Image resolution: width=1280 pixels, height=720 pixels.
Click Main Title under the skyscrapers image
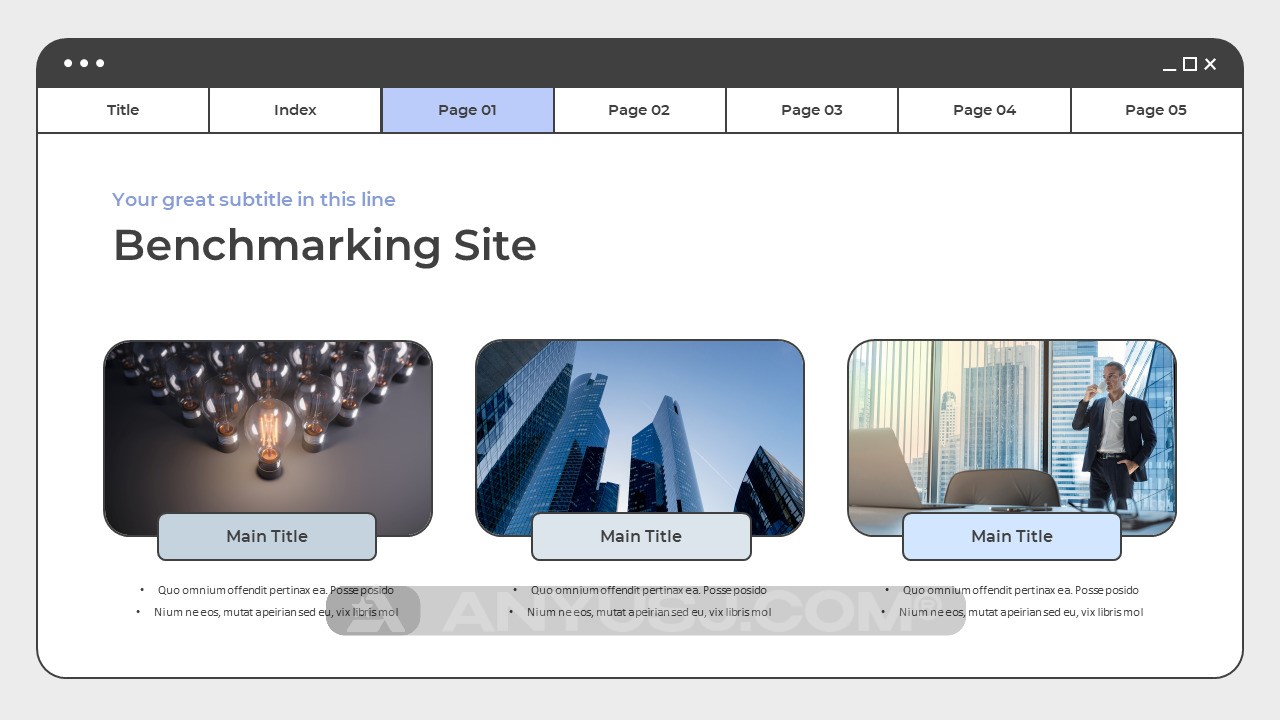coord(641,536)
